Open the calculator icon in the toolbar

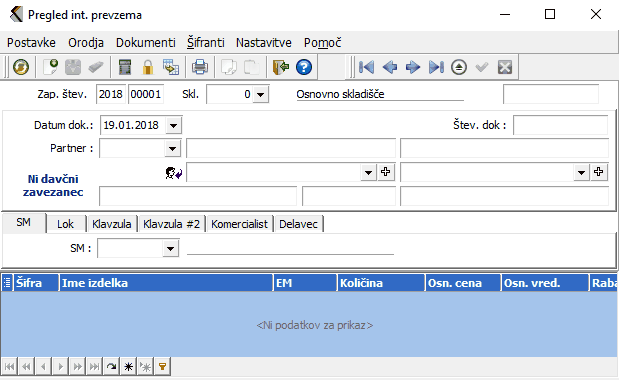pos(125,67)
